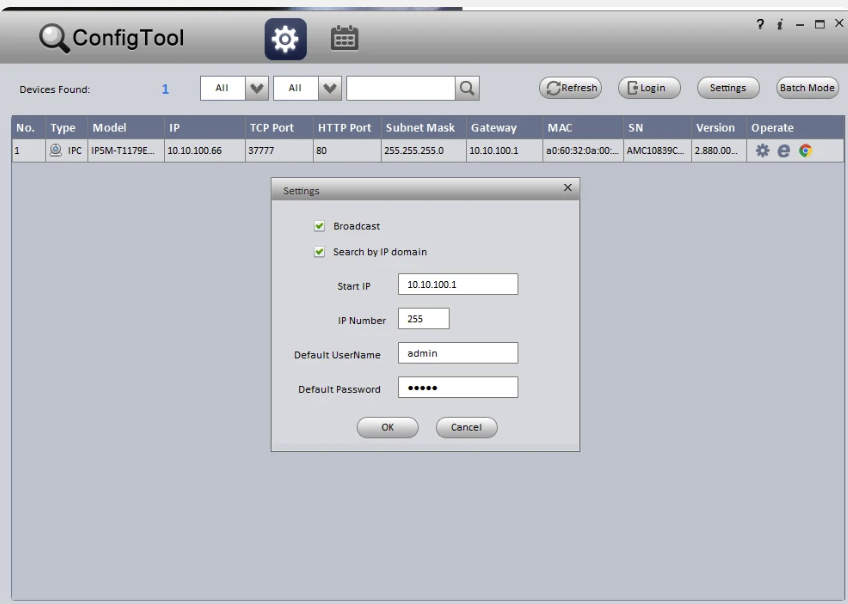Switch to Batch Mode
Image resolution: width=848 pixels, height=604 pixels.
coord(807,88)
